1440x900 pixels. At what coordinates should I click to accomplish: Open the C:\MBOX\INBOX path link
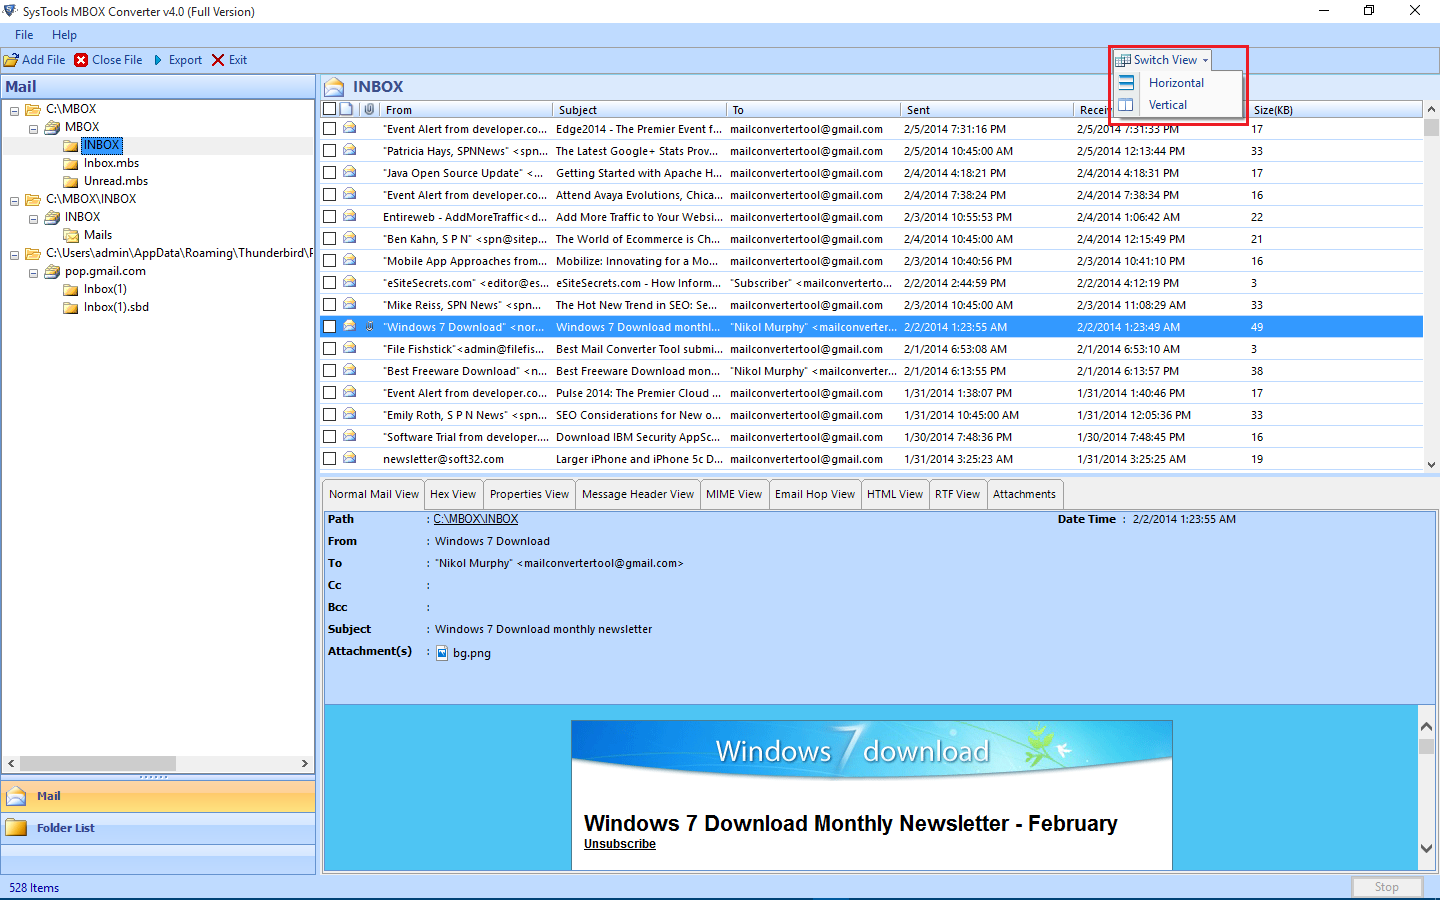(476, 519)
